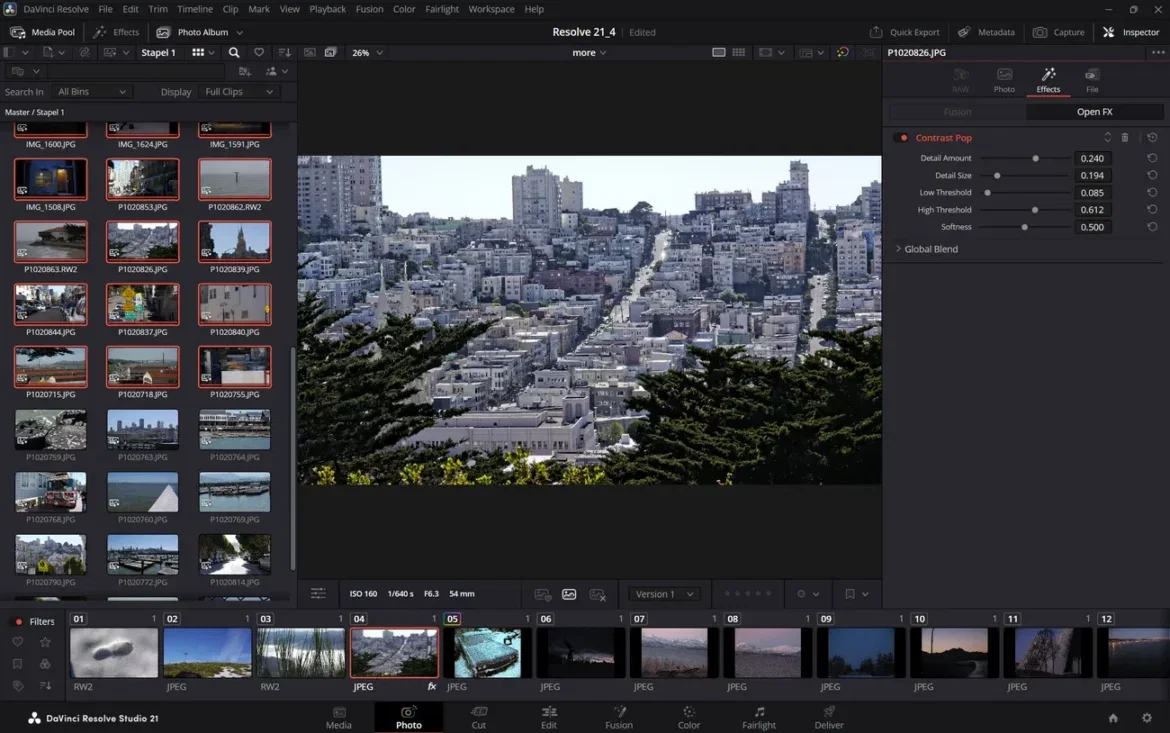Click the High Threshold slider handle

tap(1034, 210)
